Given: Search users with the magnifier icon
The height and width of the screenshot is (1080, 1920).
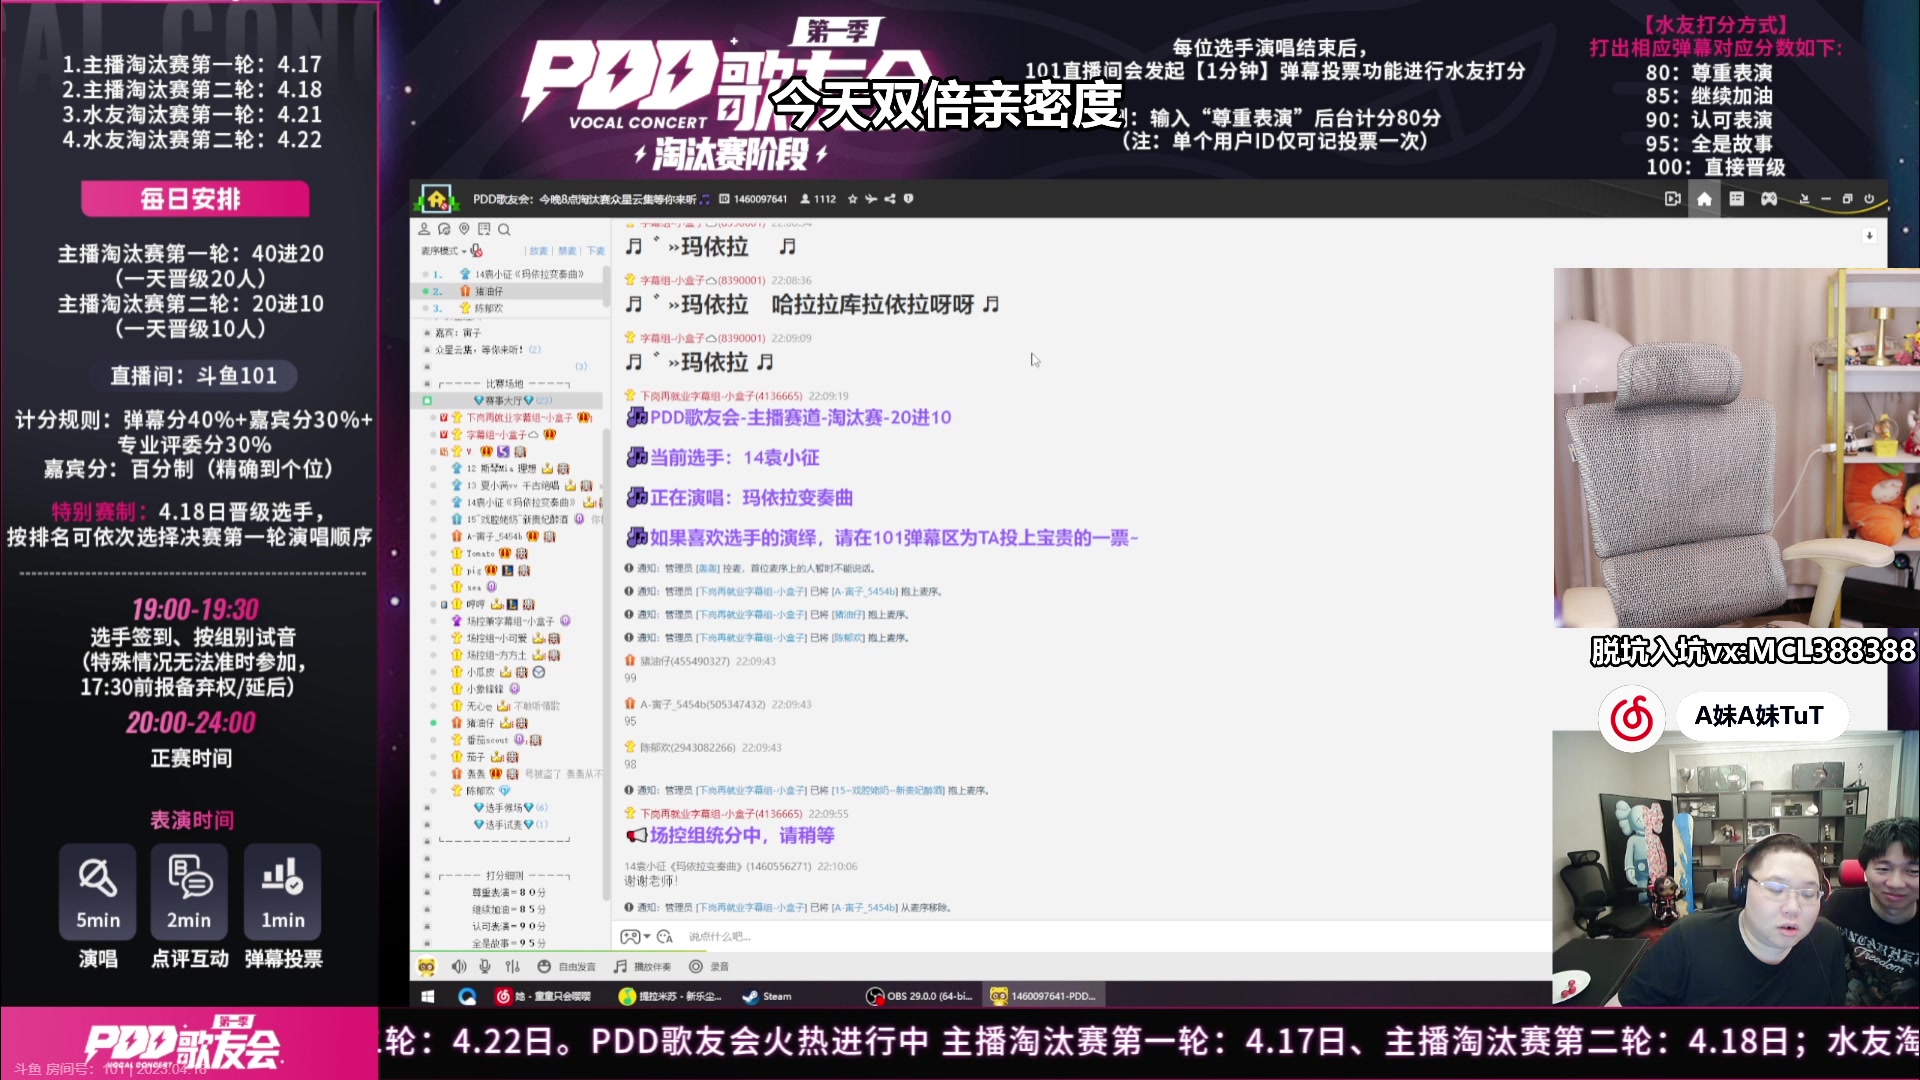Looking at the screenshot, I should (504, 229).
